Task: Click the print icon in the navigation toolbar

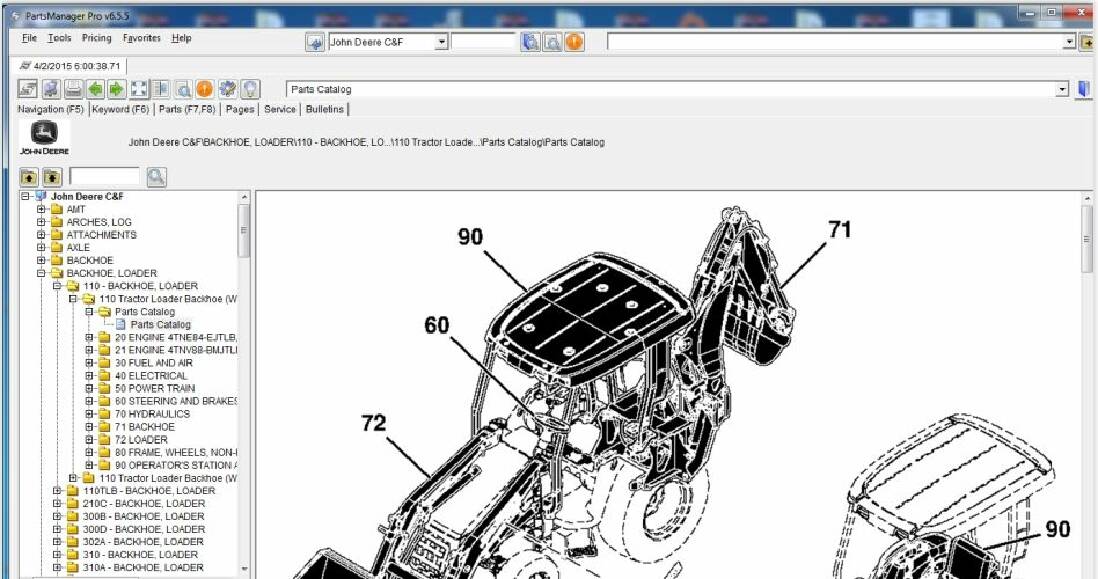Action: [x=73, y=89]
